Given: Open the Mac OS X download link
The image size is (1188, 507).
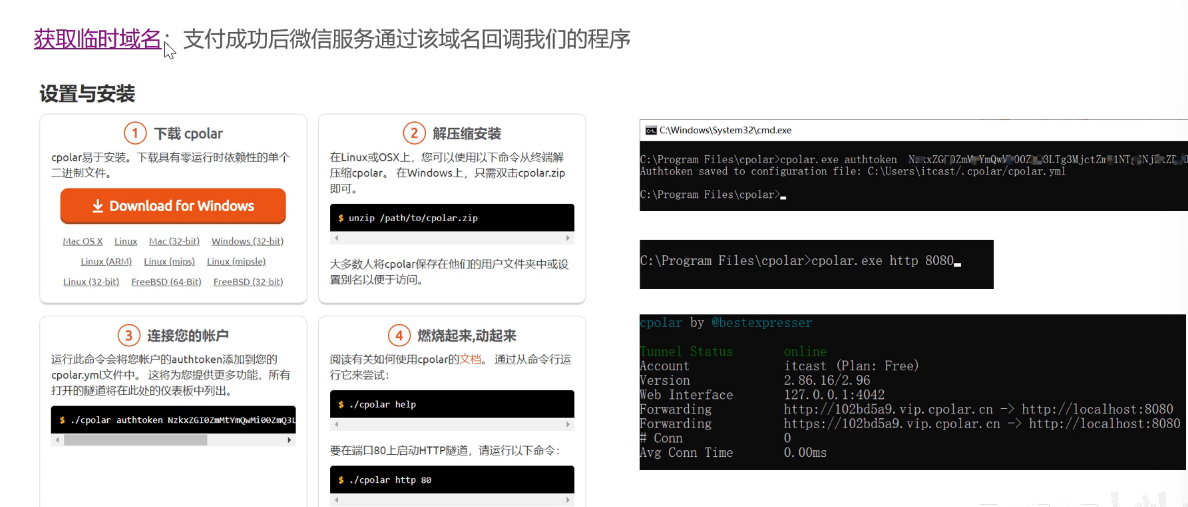Looking at the screenshot, I should [x=83, y=241].
